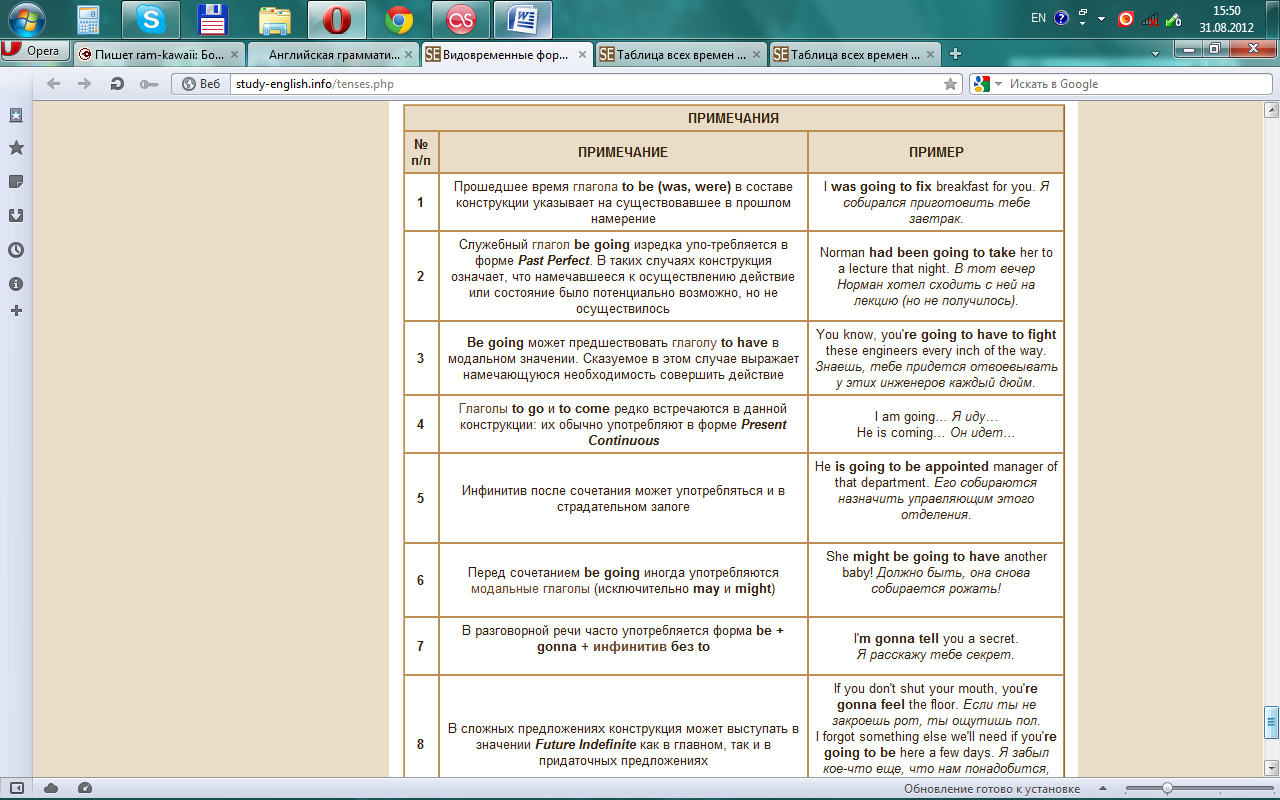Screen dimensions: 1280x800
Task: Click the floppy disk taskbar icon
Action: (212, 19)
